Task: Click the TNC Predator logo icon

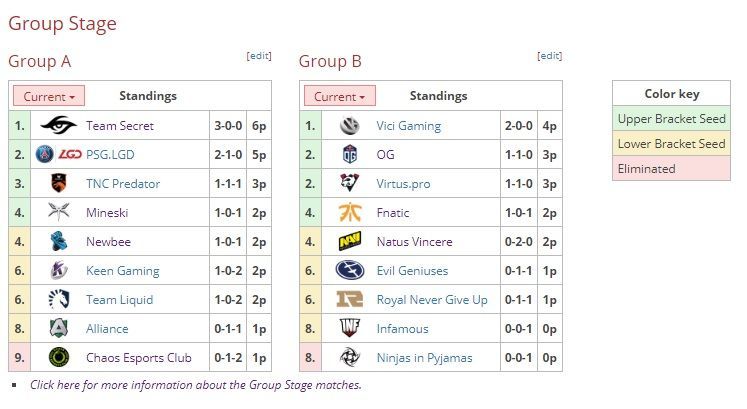Action: point(59,183)
